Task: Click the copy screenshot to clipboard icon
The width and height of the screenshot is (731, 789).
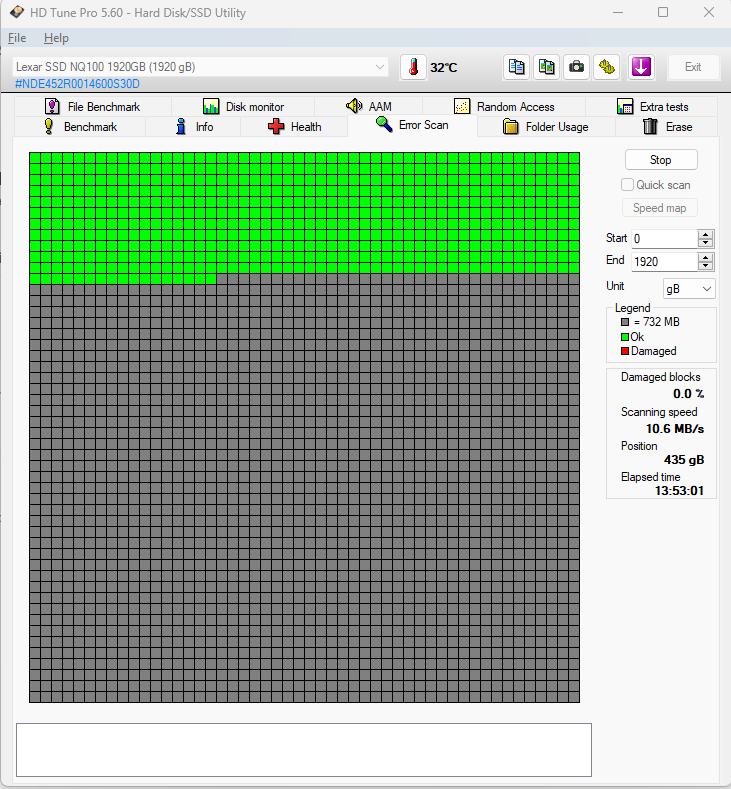Action: pos(546,67)
